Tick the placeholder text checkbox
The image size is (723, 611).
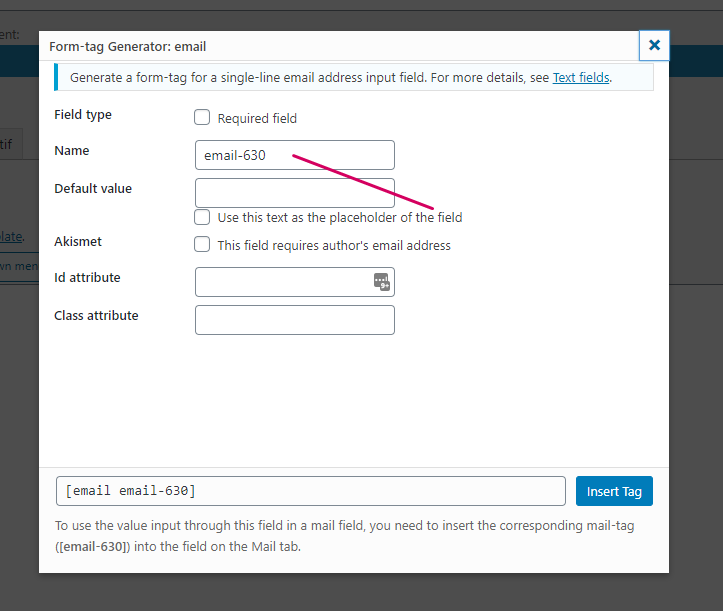[202, 217]
